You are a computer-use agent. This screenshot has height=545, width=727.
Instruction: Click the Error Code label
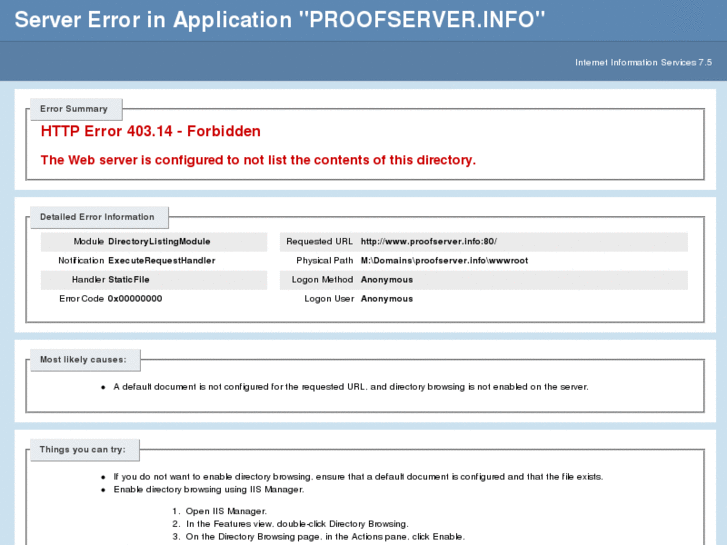[81, 299]
